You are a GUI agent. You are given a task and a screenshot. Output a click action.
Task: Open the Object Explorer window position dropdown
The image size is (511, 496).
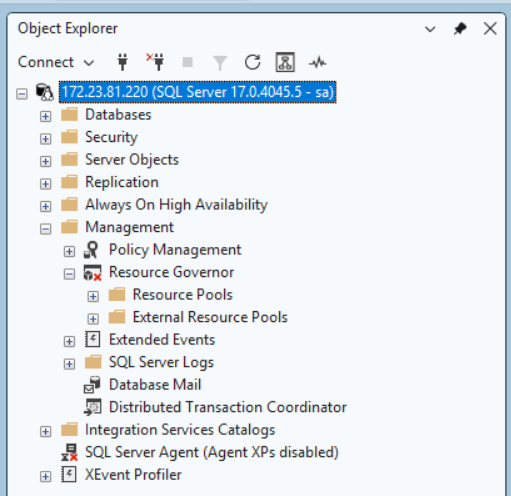(430, 29)
